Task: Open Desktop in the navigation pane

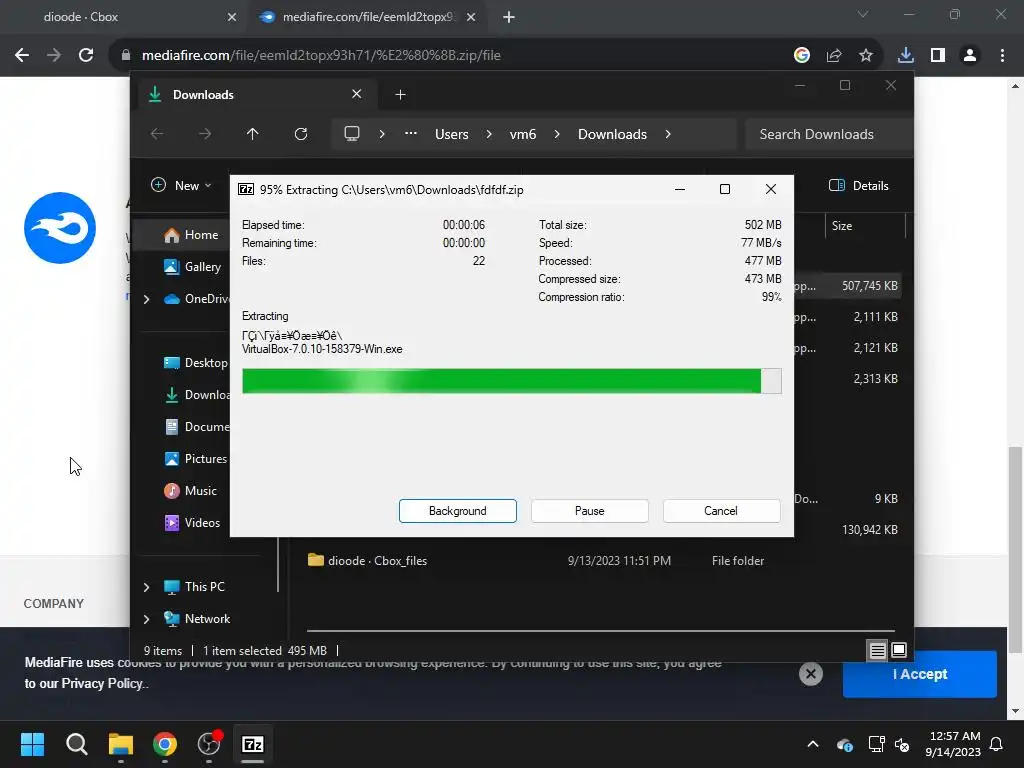Action: (x=196, y=363)
